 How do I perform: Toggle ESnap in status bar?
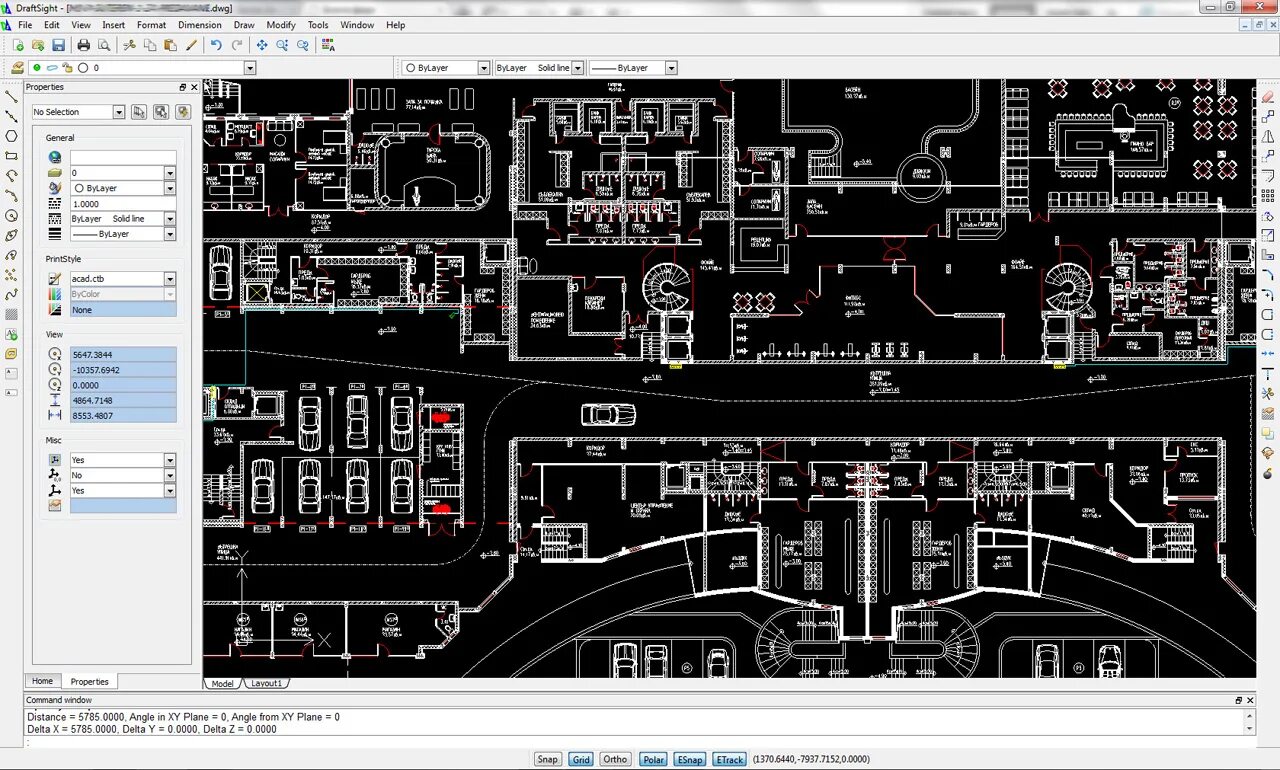coord(689,759)
